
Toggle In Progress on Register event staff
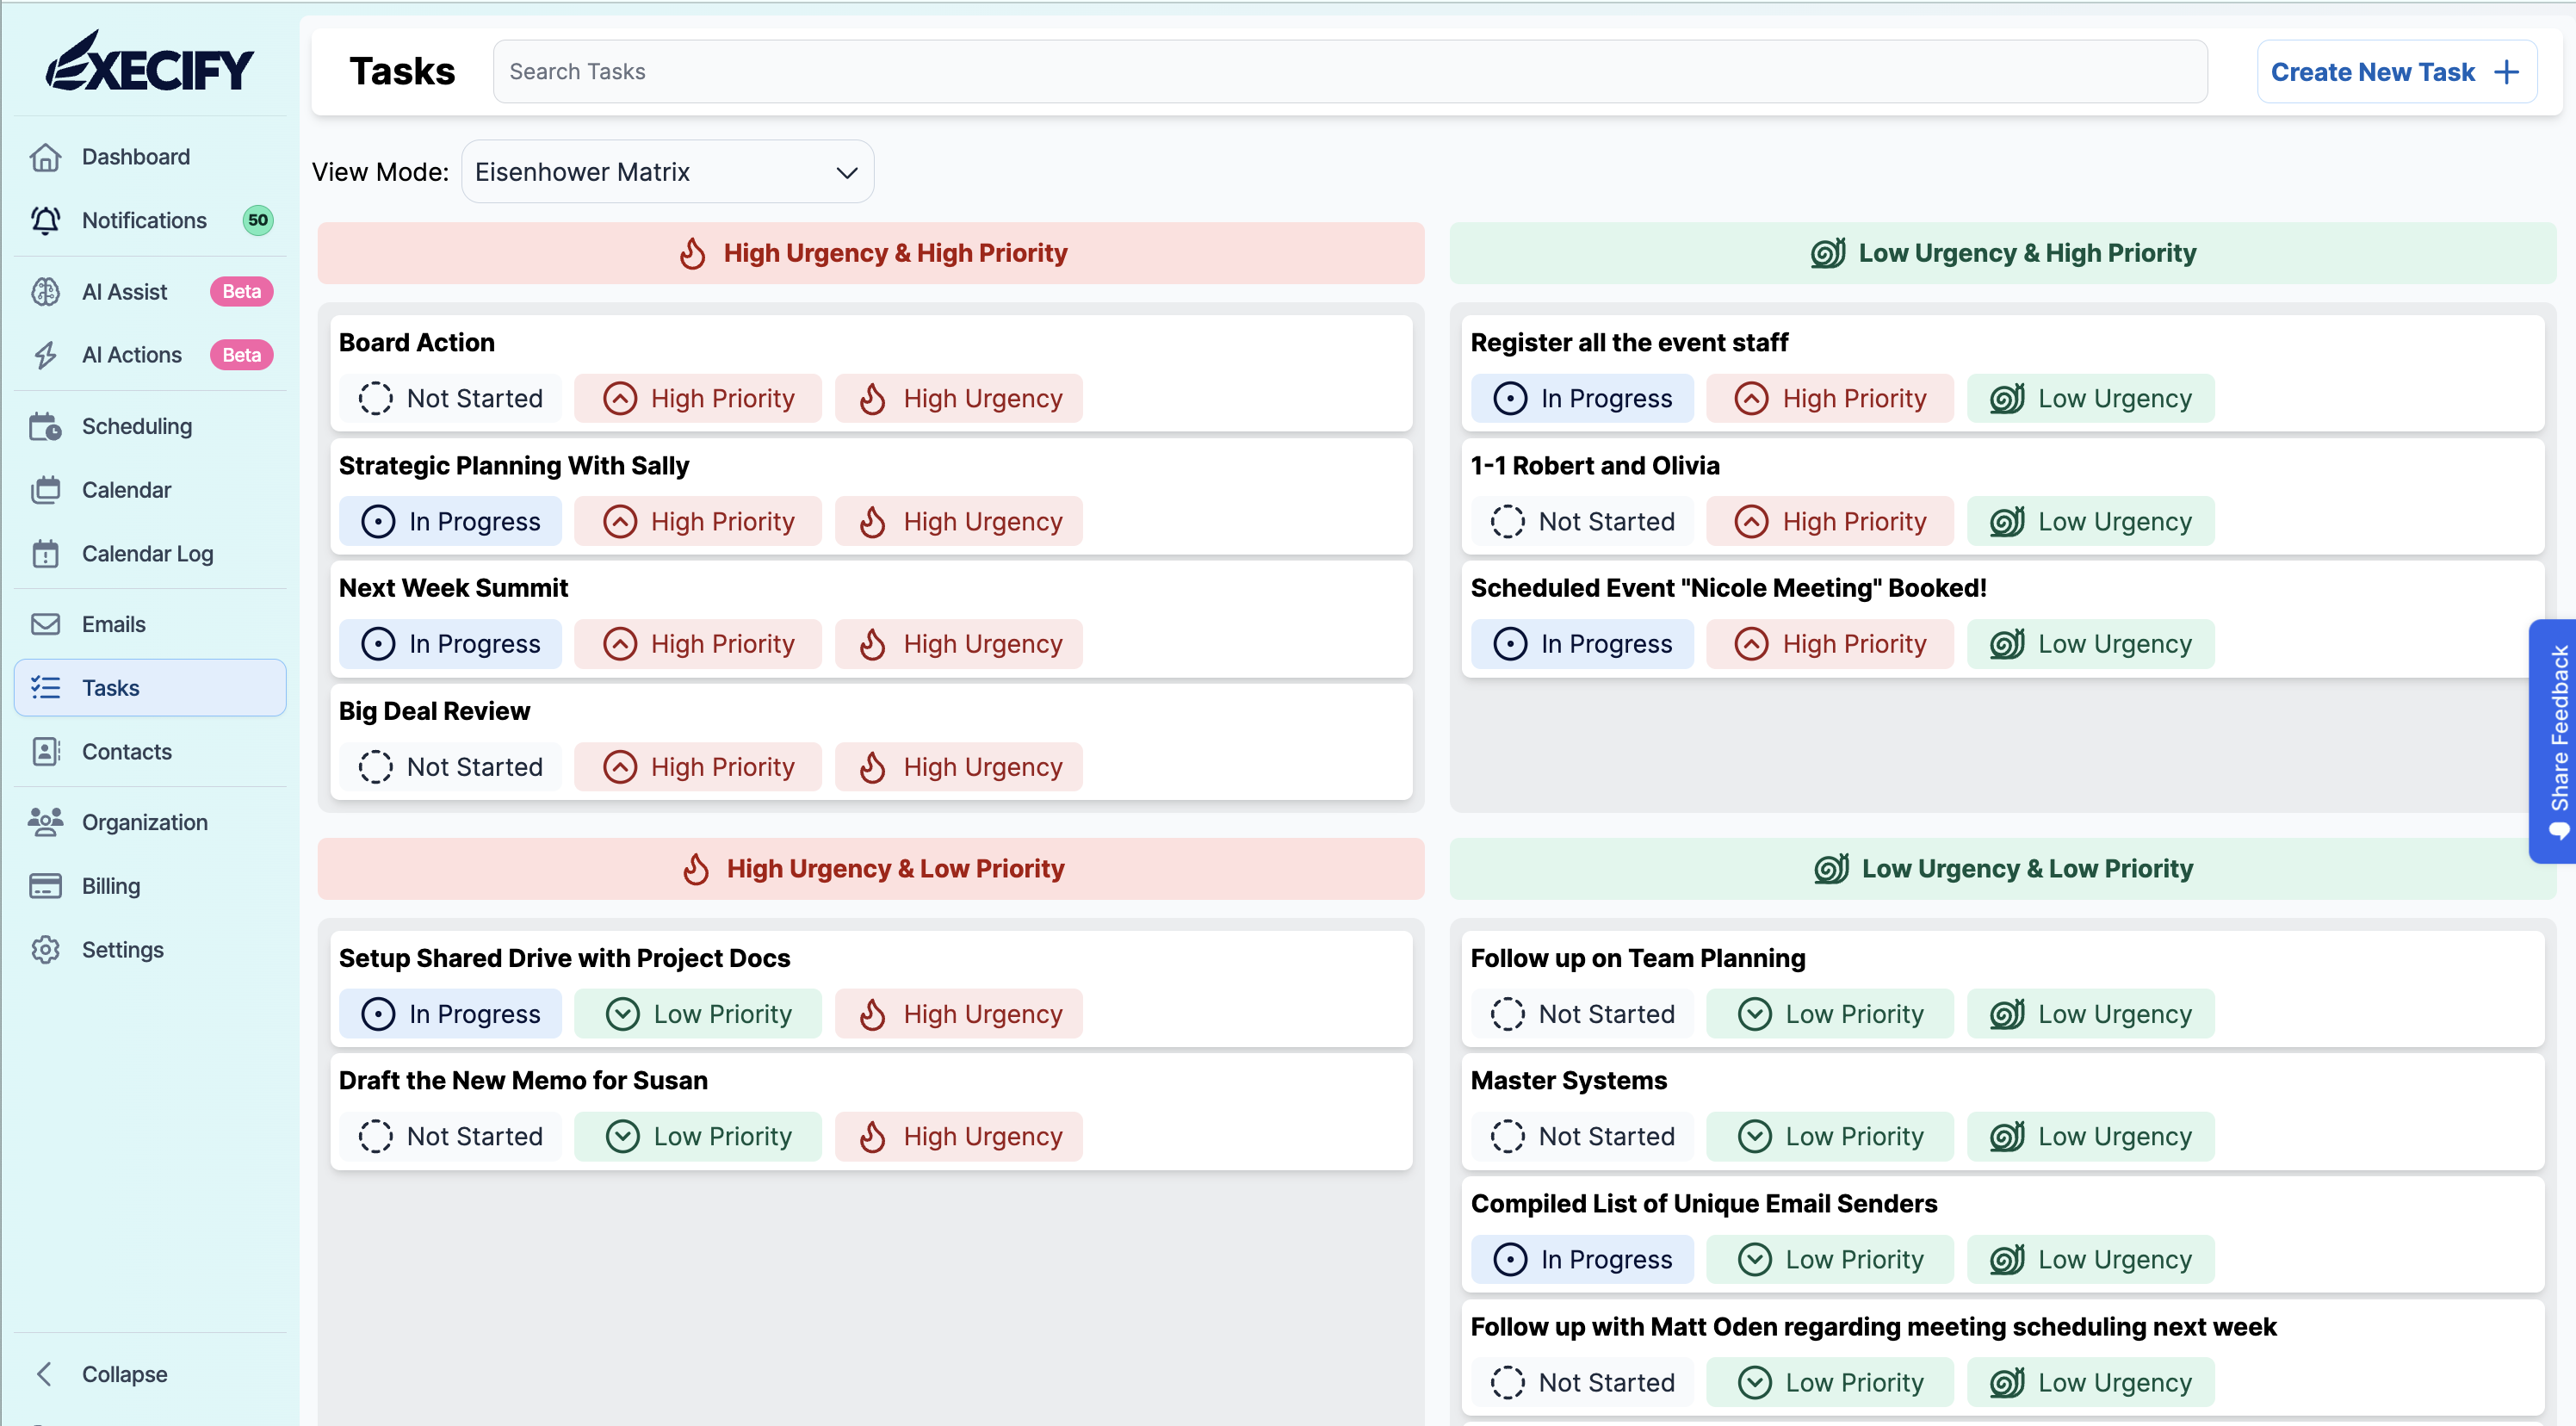point(1581,397)
